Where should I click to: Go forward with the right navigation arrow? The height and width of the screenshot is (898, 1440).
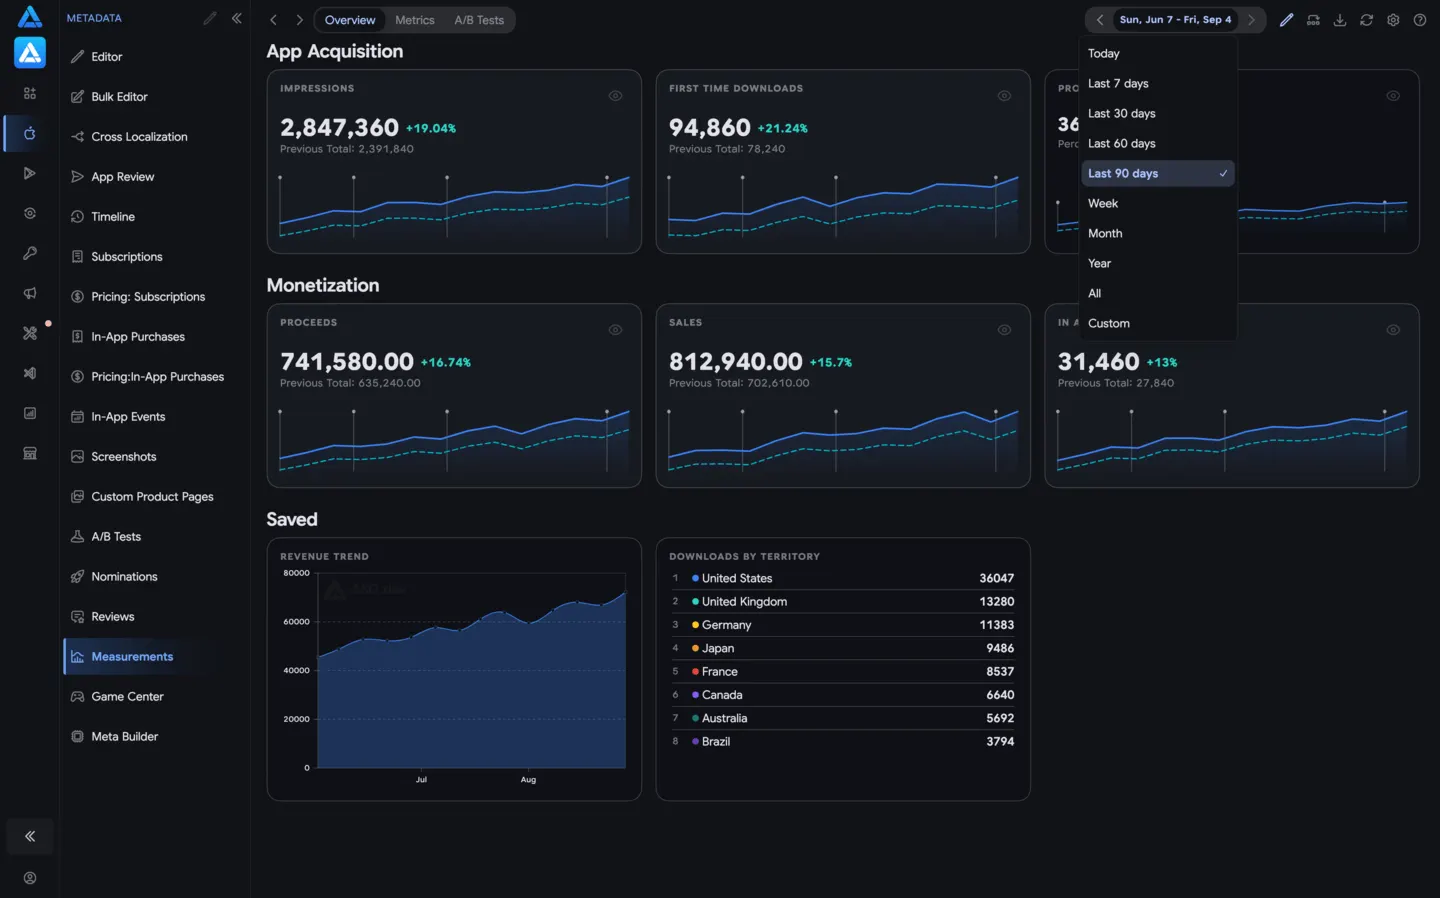coord(299,20)
